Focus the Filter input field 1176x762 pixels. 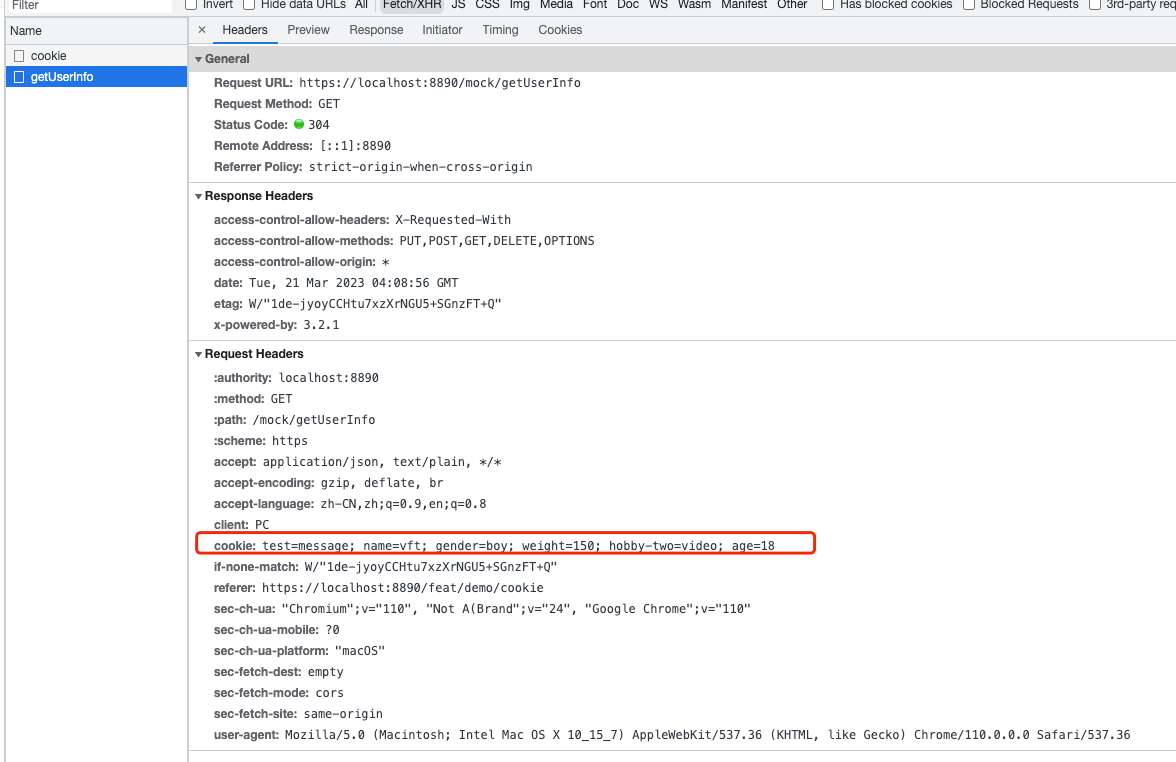click(x=89, y=5)
